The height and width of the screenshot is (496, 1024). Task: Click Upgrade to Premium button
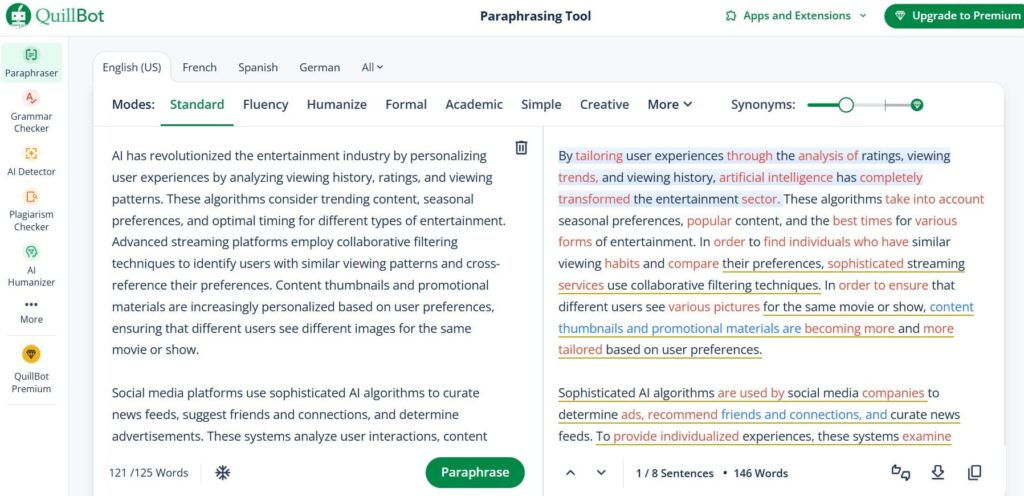point(956,16)
